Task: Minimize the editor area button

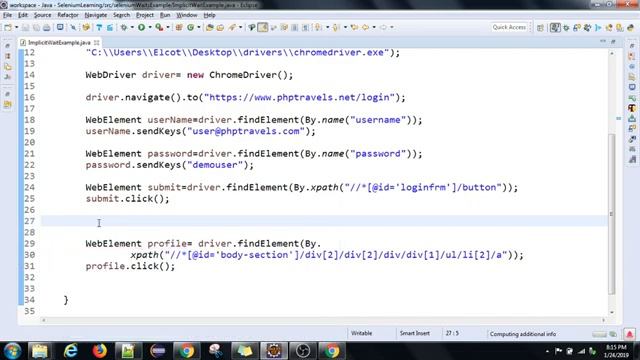Action: click(x=603, y=41)
